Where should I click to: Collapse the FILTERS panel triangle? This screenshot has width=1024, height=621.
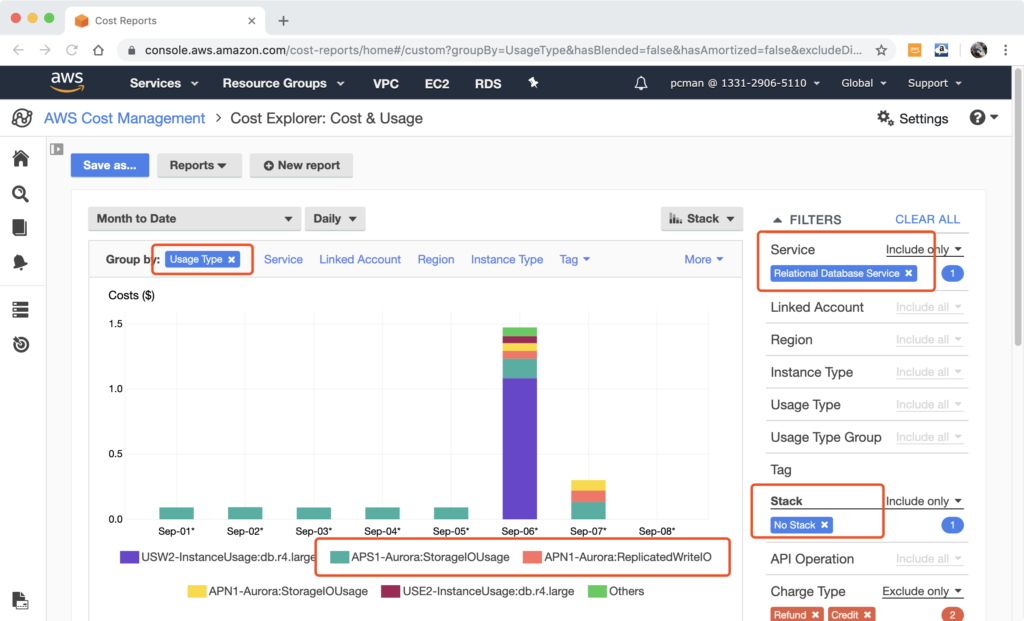click(x=777, y=220)
